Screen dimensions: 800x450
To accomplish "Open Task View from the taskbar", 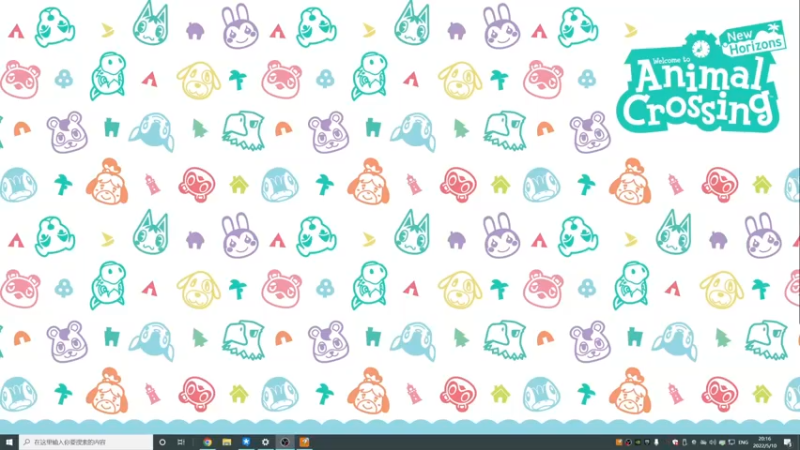I will click(x=181, y=442).
